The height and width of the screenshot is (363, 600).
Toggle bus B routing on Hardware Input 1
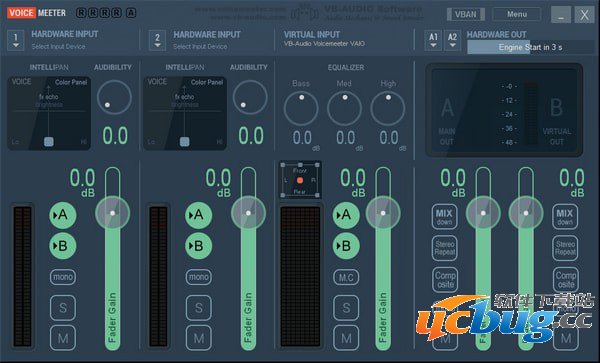(x=63, y=246)
